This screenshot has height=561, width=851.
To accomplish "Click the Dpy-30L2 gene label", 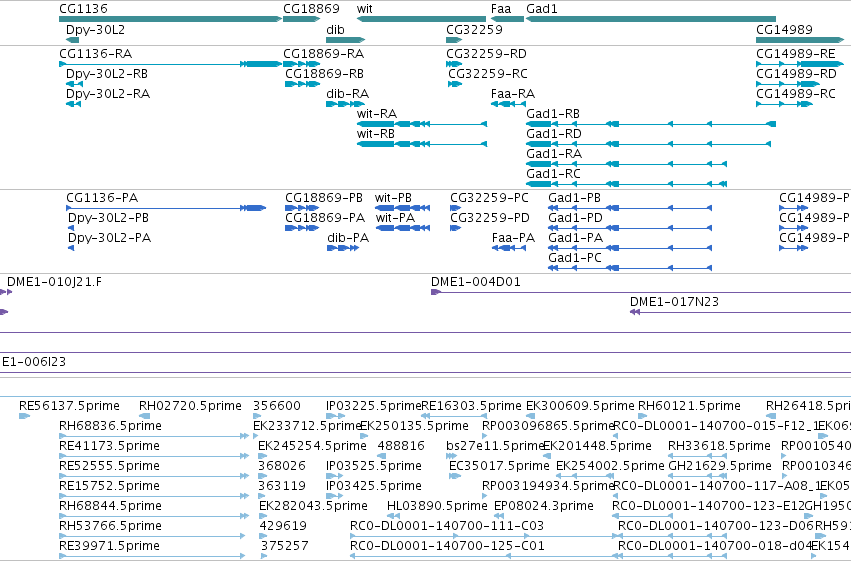I will [95, 29].
